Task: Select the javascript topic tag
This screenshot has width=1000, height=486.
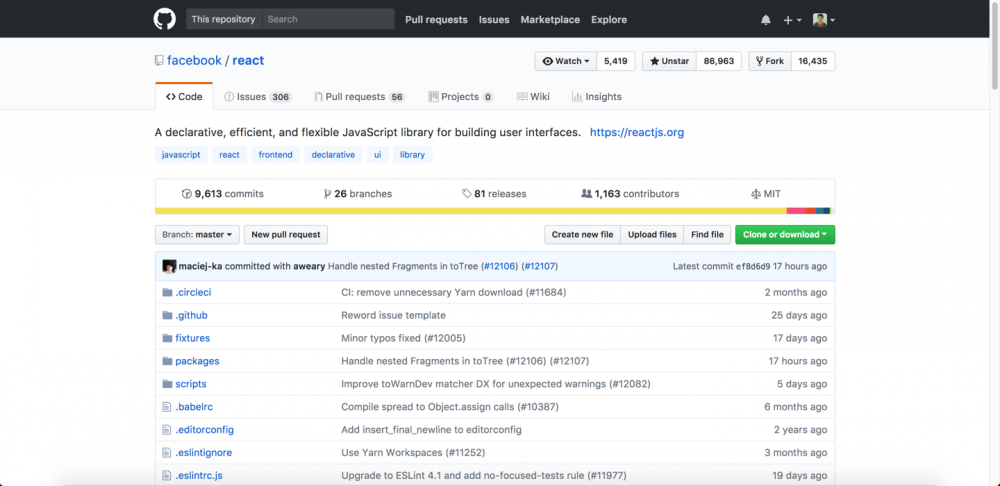Action: [181, 155]
